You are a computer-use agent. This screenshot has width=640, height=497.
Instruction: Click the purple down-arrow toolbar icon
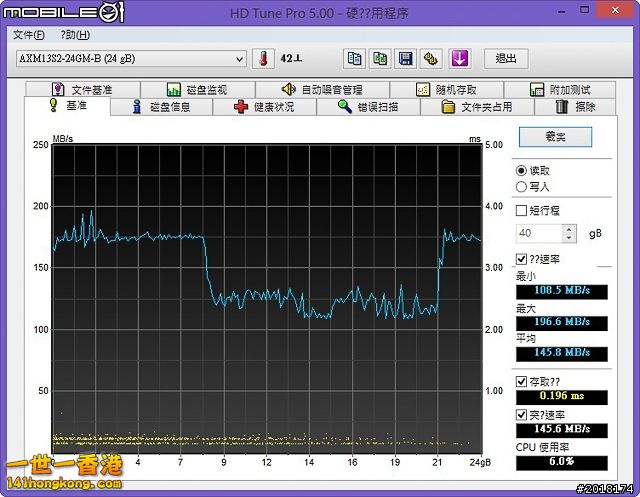pos(459,58)
